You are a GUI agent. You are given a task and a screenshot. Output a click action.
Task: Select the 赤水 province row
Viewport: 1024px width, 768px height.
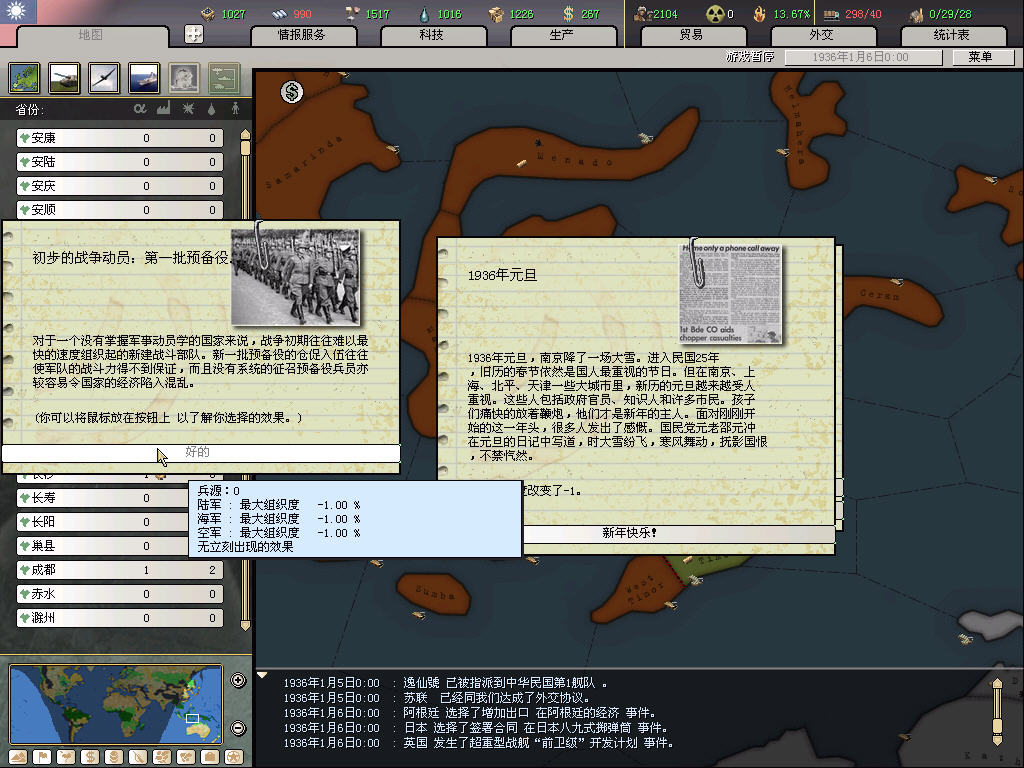tap(120, 594)
